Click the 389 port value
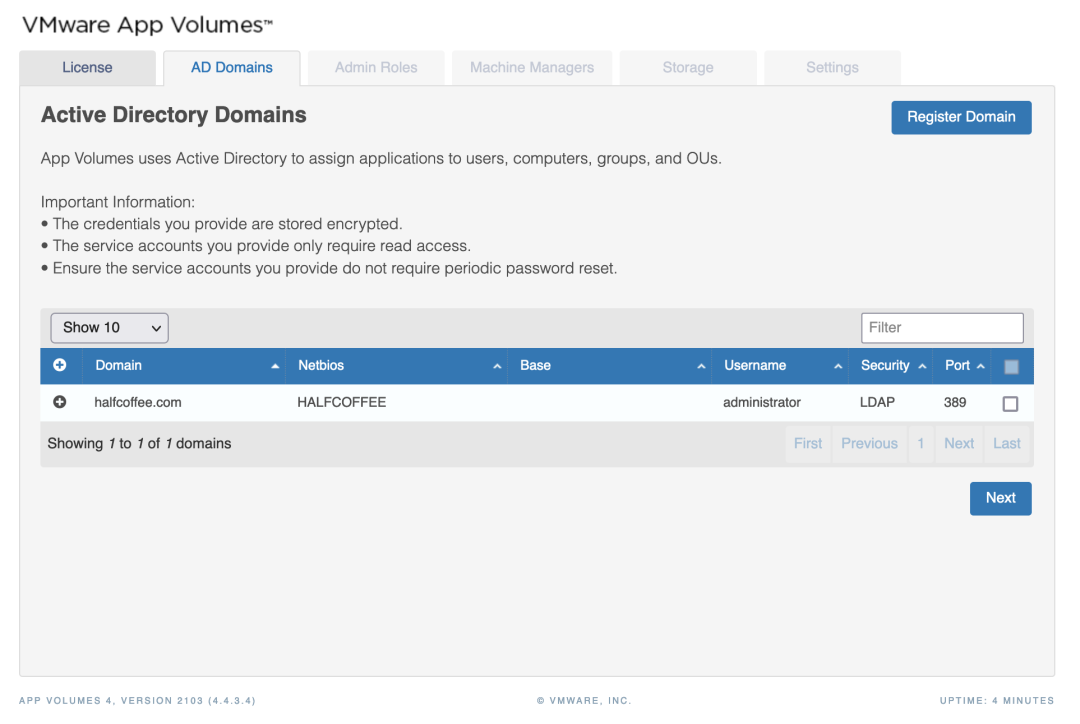Image resolution: width=1080 pixels, height=724 pixels. click(955, 402)
